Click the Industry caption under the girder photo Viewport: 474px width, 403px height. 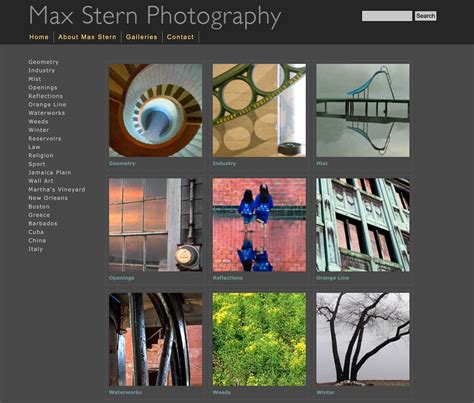(224, 163)
